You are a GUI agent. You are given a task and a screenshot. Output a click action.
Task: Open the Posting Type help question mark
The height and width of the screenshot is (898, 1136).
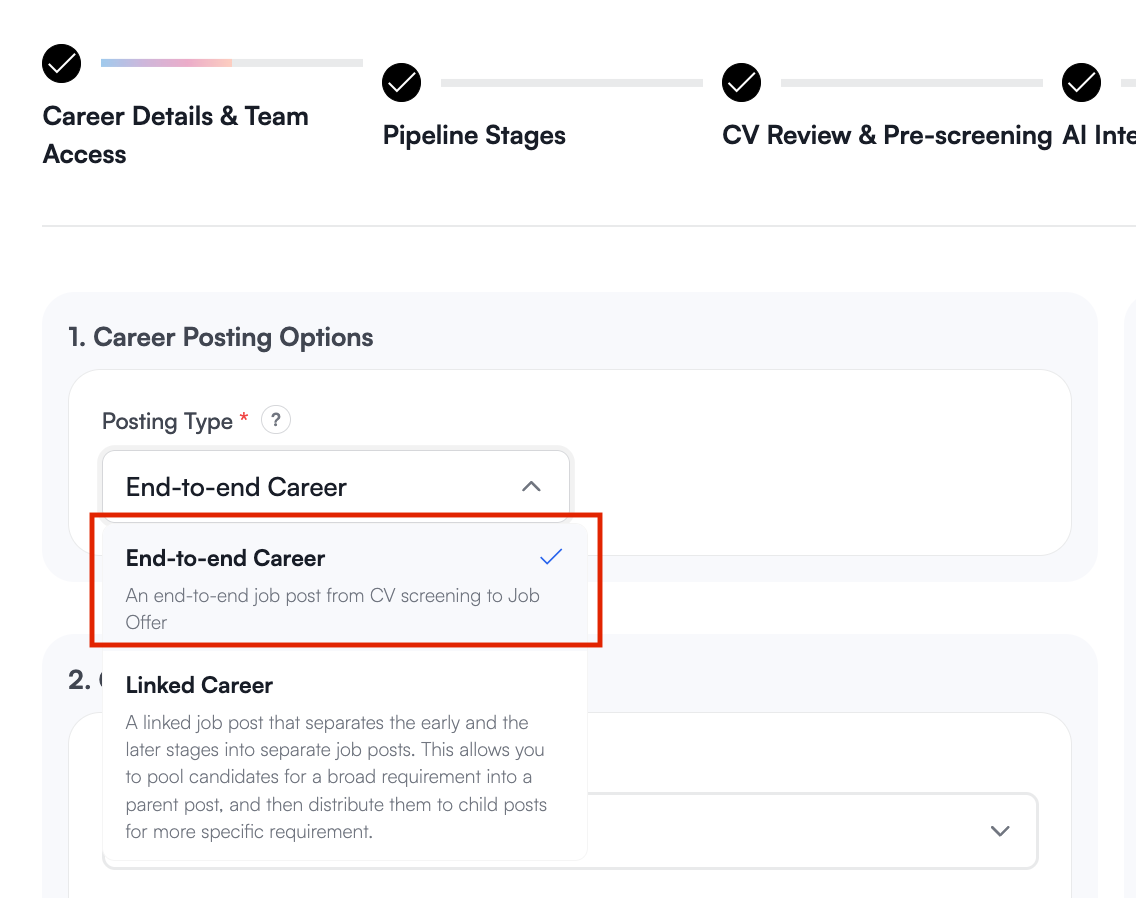pyautogui.click(x=276, y=421)
